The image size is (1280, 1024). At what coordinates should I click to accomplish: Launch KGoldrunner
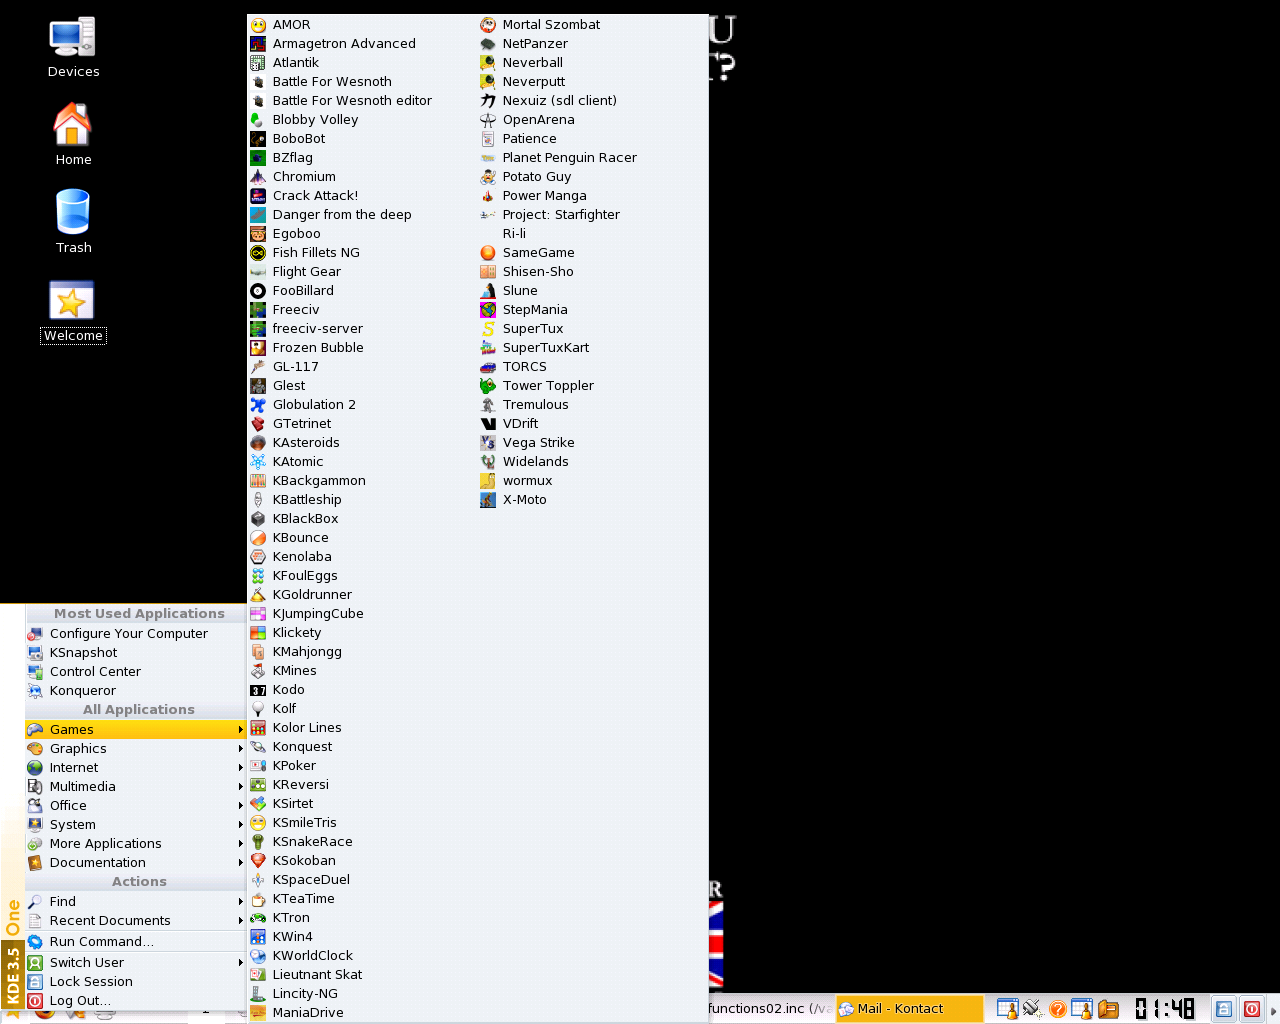click(x=362, y=595)
